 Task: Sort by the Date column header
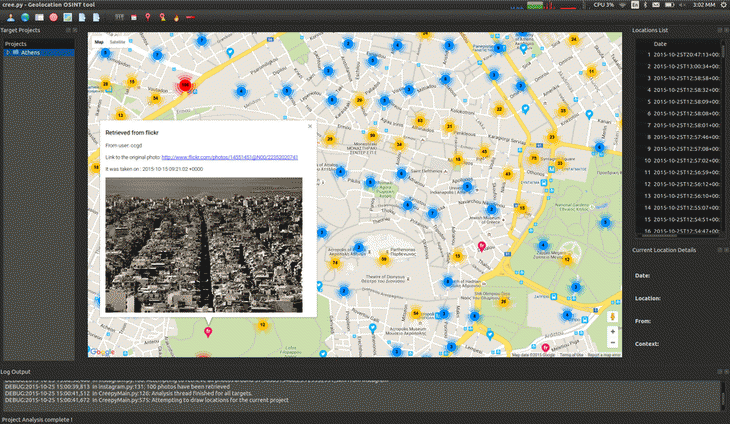660,44
